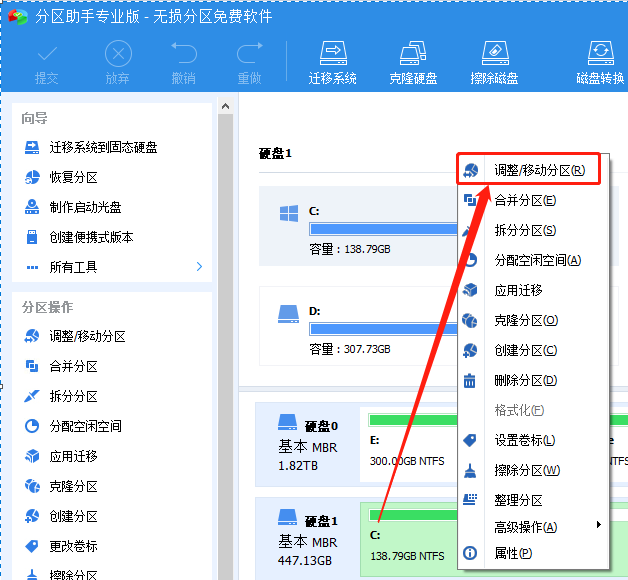This screenshot has height=580, width=628.
Task: Select the E: 300.00GB NTFS partition block
Action: tap(409, 444)
